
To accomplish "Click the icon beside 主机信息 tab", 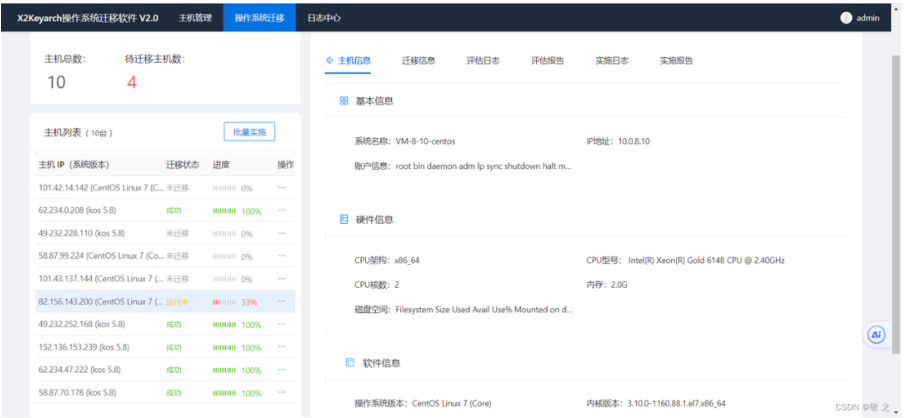I will pos(330,60).
